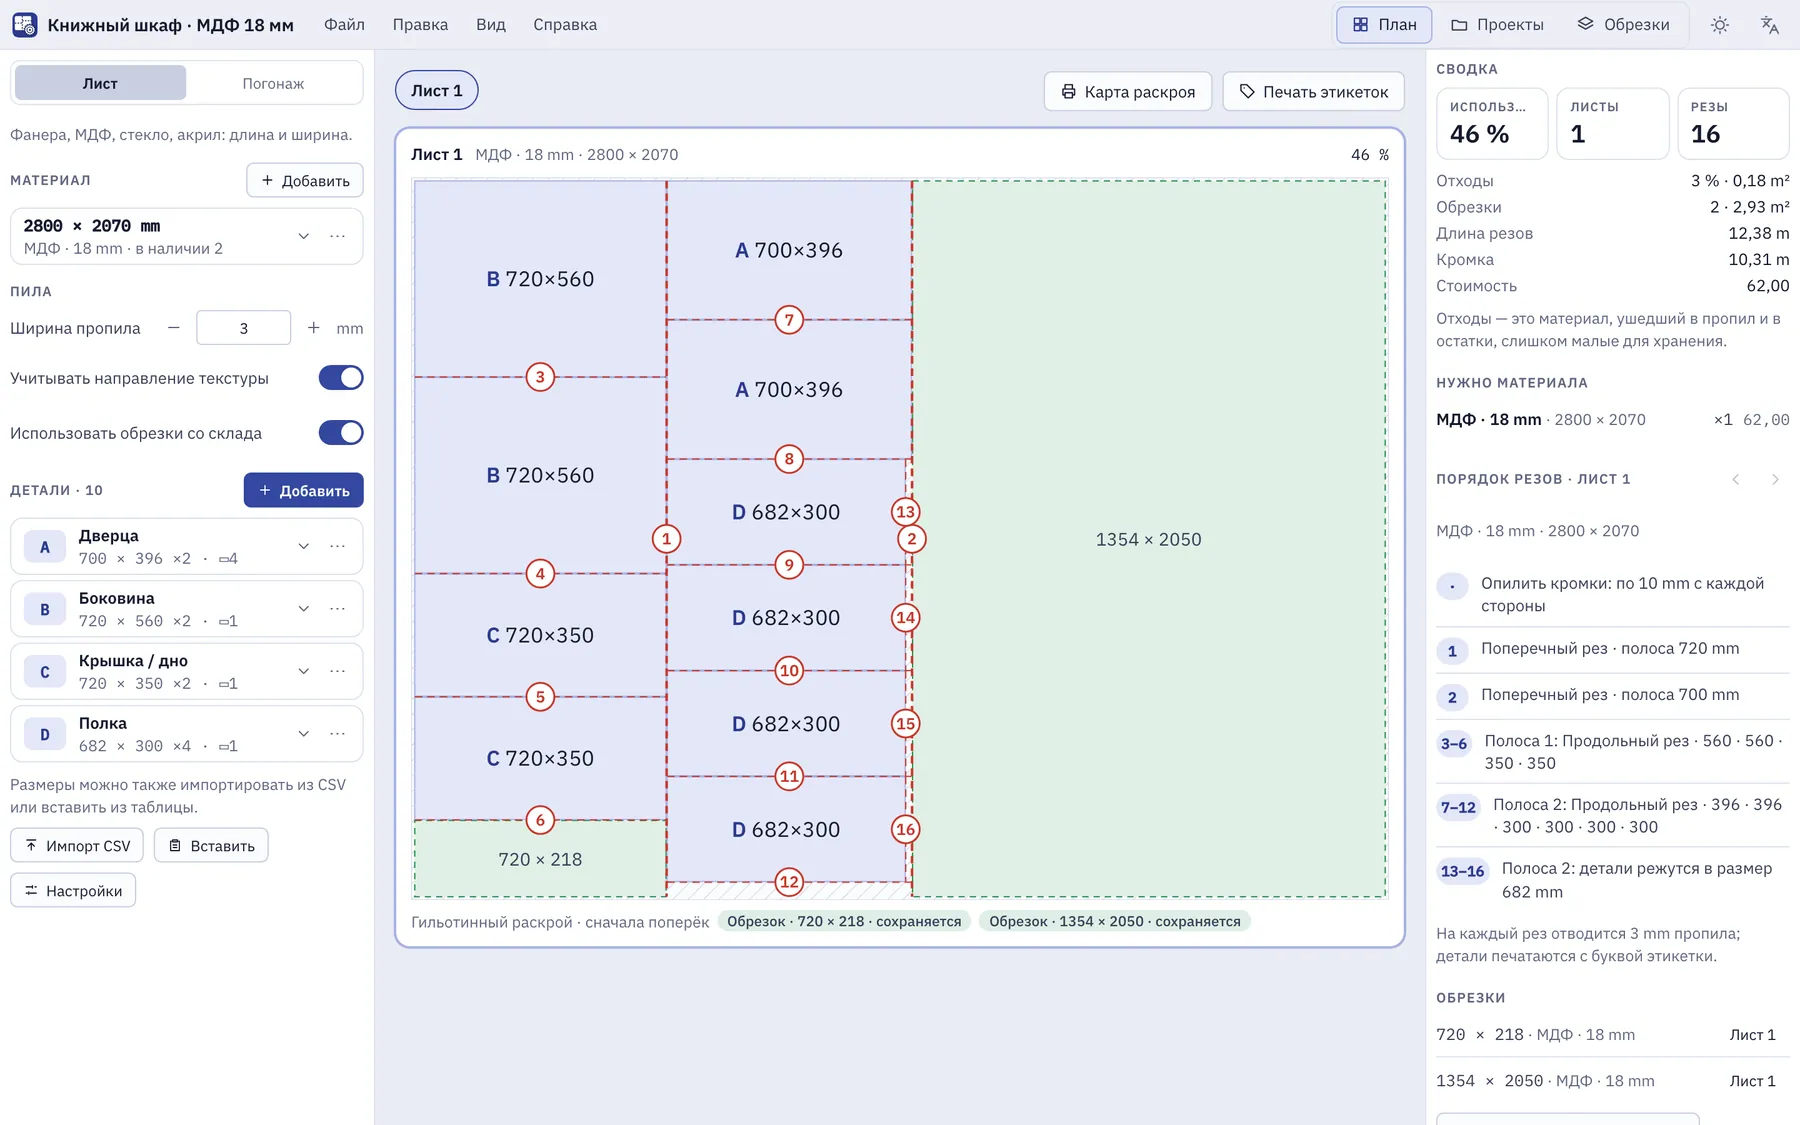Toggle Учитывать направление текстуры switch
This screenshot has width=1800, height=1125.
click(x=341, y=378)
